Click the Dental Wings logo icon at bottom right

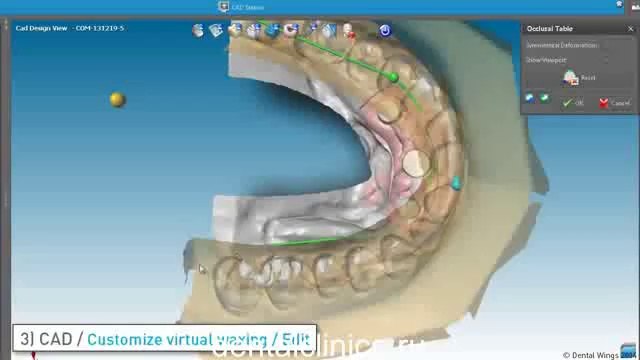(629, 351)
